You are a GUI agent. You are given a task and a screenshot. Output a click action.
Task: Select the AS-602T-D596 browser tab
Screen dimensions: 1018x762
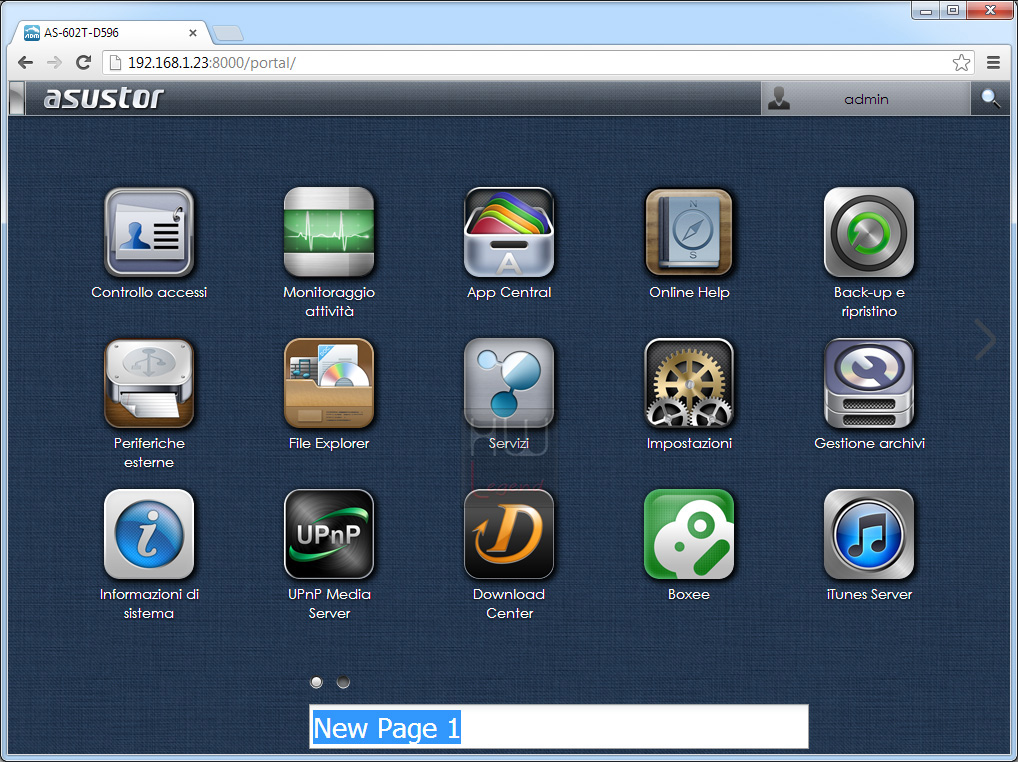click(110, 32)
